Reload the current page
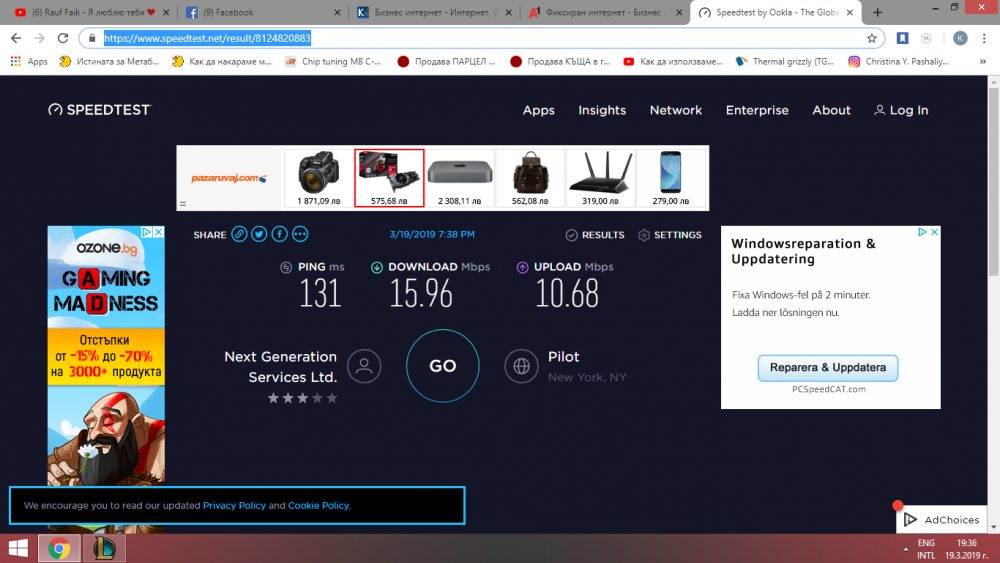 coord(62,38)
